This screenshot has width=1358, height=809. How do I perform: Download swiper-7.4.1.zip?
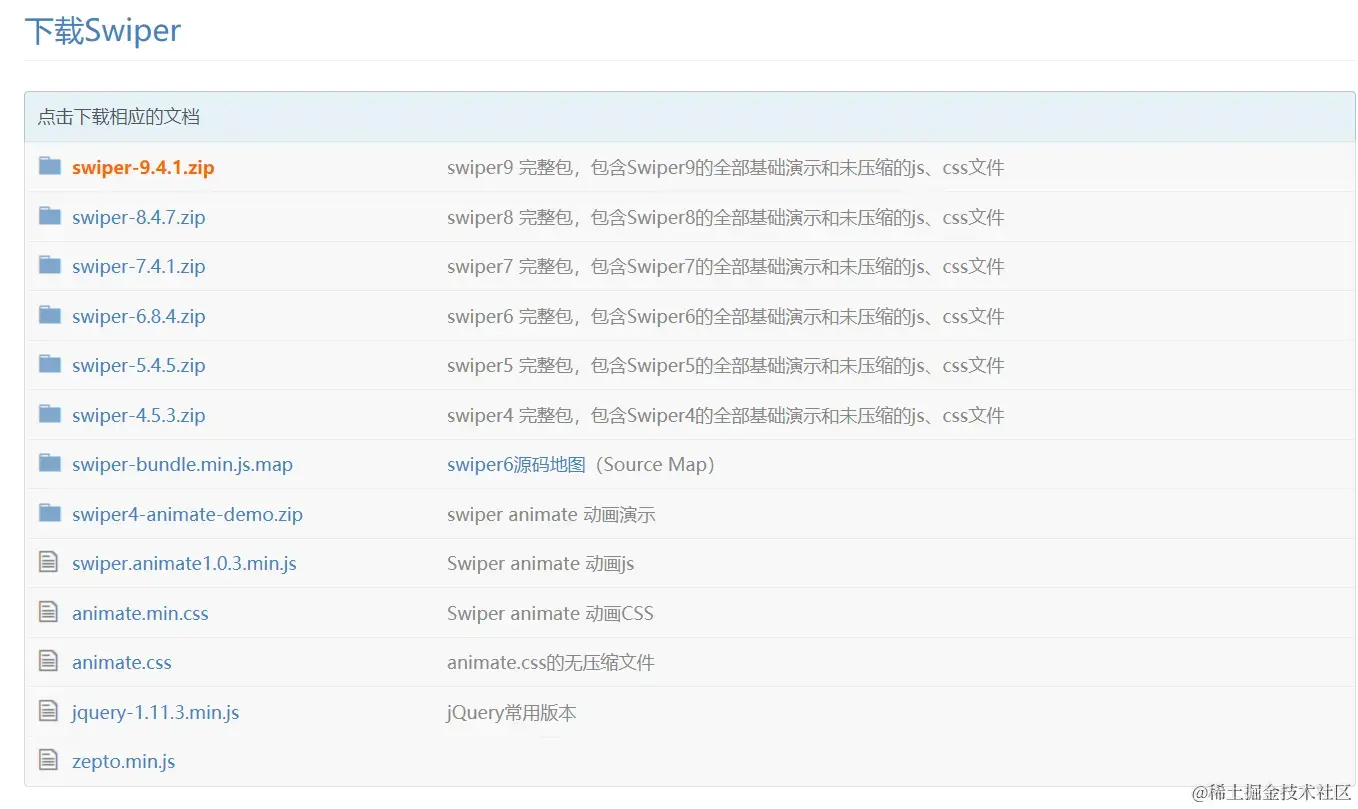[x=139, y=267]
